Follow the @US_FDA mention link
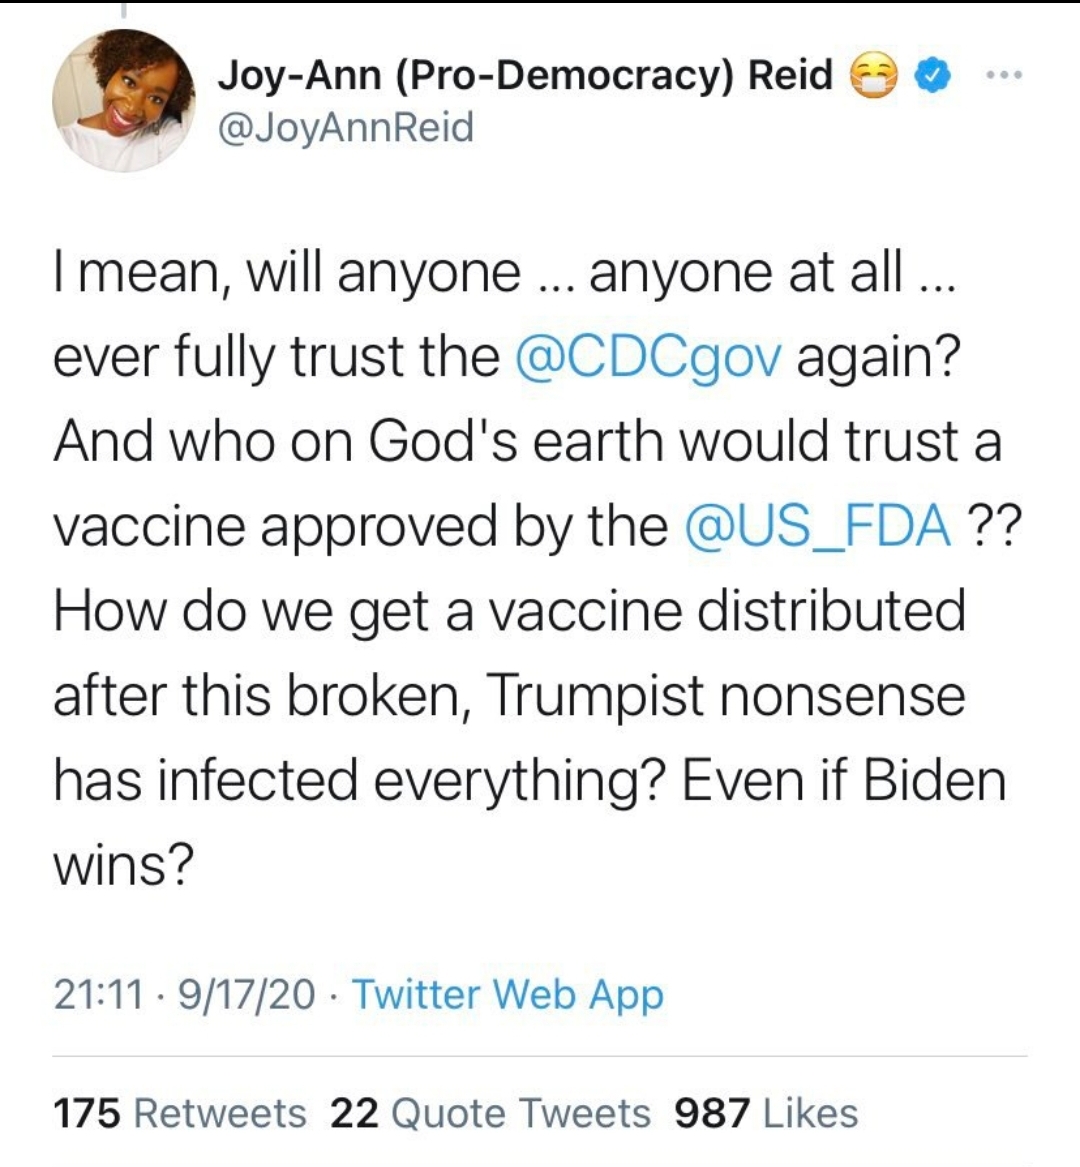Image resolution: width=1080 pixels, height=1167 pixels. (x=819, y=526)
